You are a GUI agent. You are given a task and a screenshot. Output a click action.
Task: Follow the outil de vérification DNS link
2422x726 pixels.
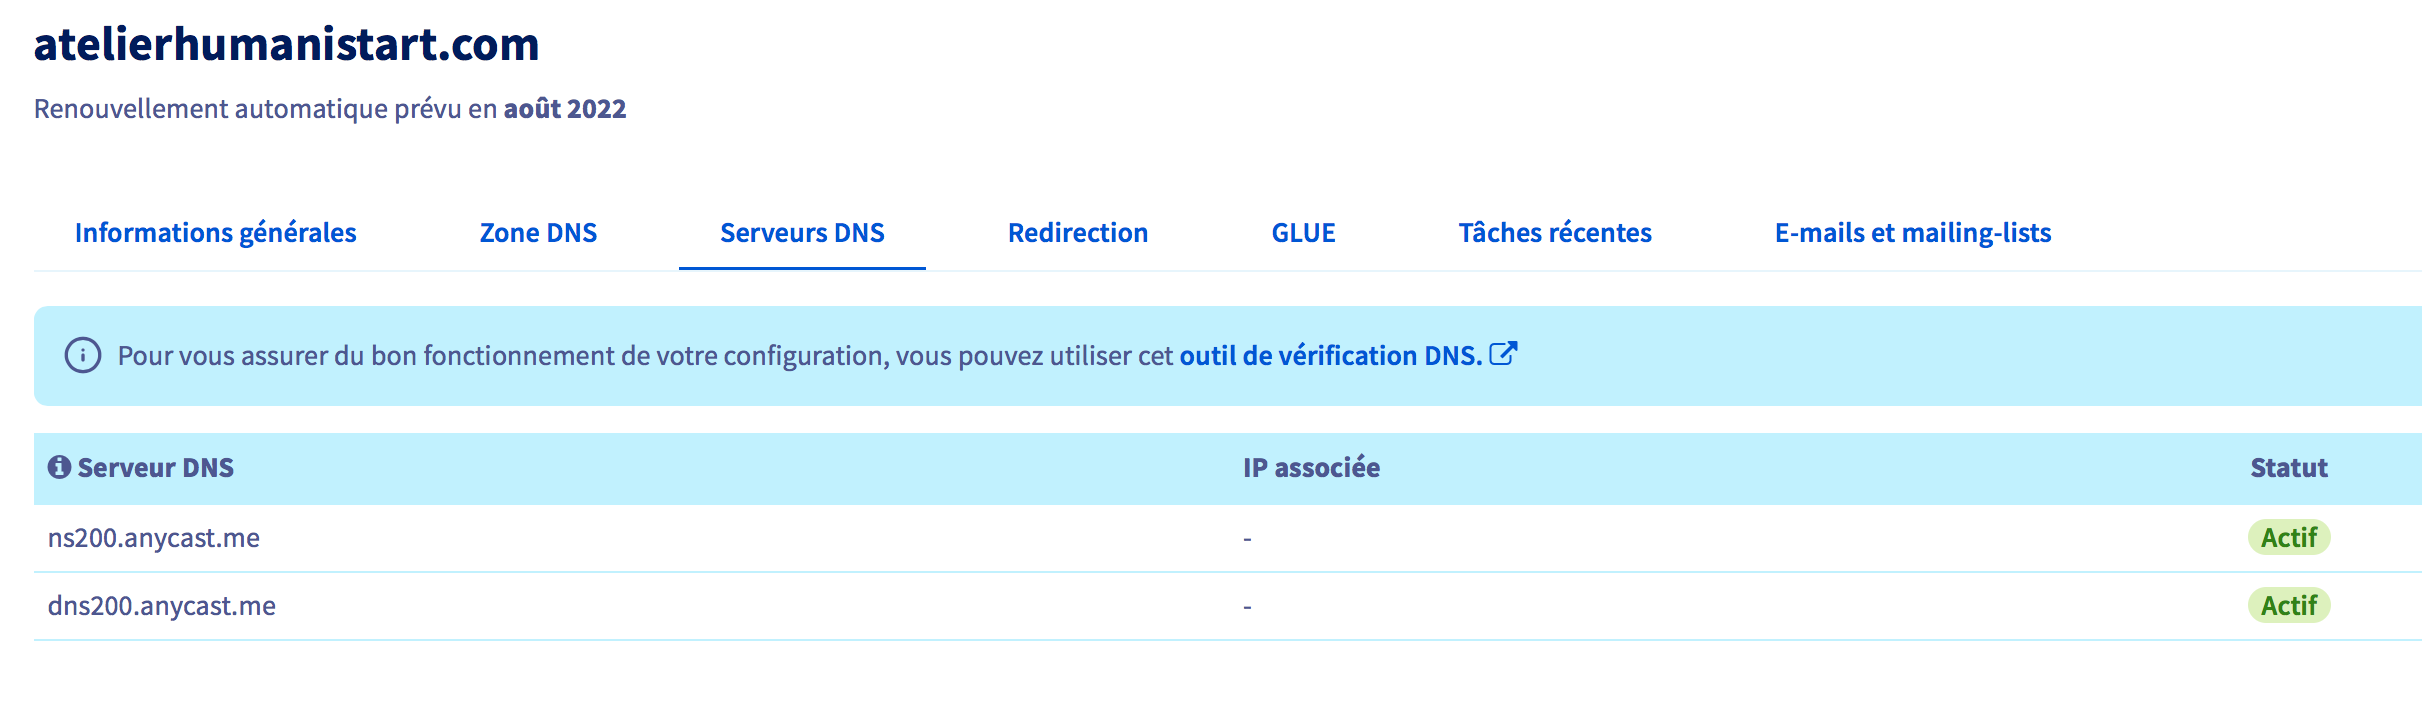pyautogui.click(x=1330, y=356)
